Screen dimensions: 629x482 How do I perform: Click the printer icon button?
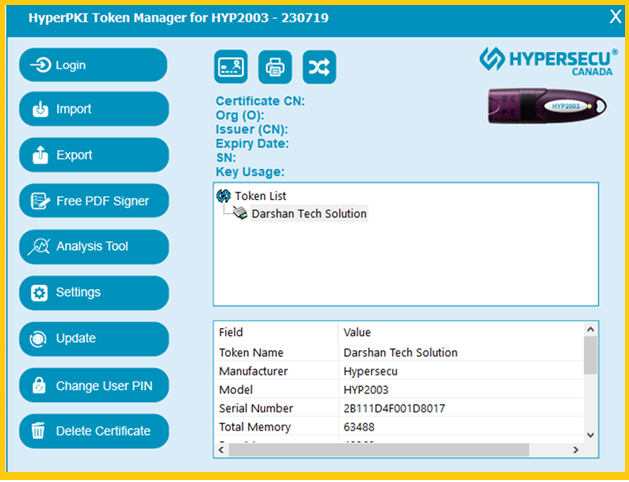coord(275,67)
